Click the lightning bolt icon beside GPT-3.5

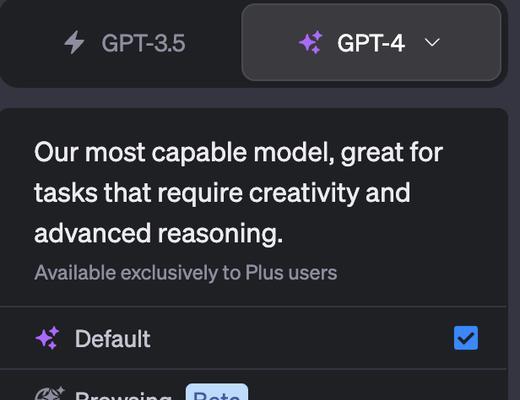pyautogui.click(x=74, y=42)
